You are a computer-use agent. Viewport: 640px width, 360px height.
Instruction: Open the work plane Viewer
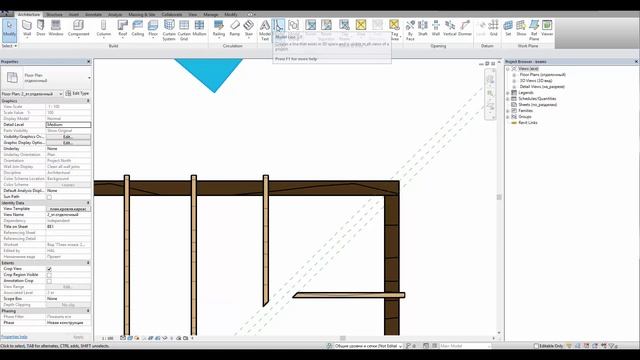pos(547,29)
